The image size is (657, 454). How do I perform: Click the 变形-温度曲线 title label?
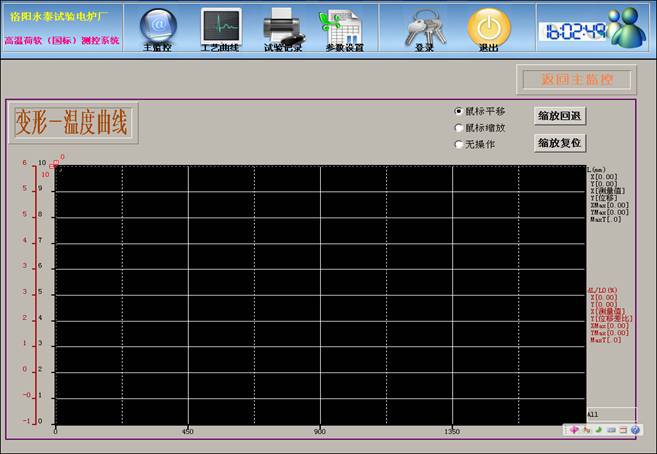pos(72,123)
